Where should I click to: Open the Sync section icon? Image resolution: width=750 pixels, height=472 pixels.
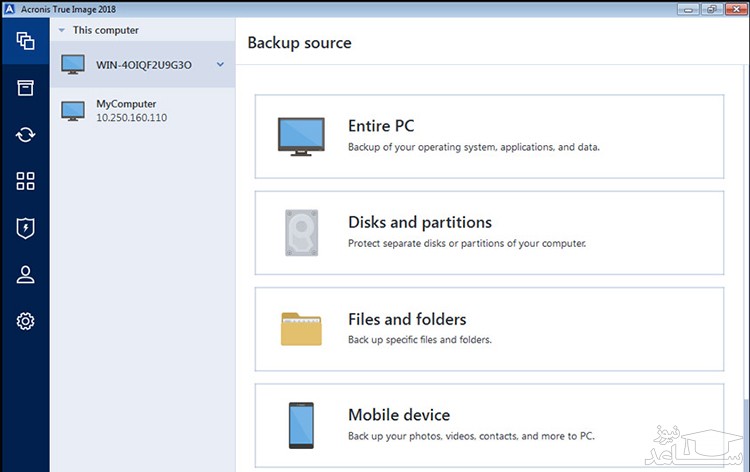25,134
